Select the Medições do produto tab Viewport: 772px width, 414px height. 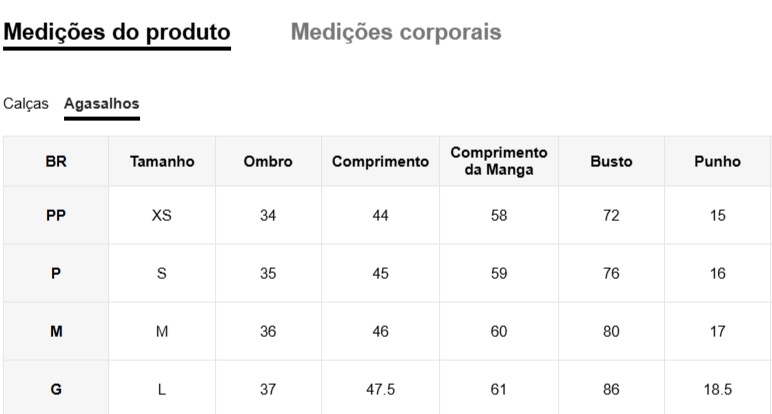[117, 31]
